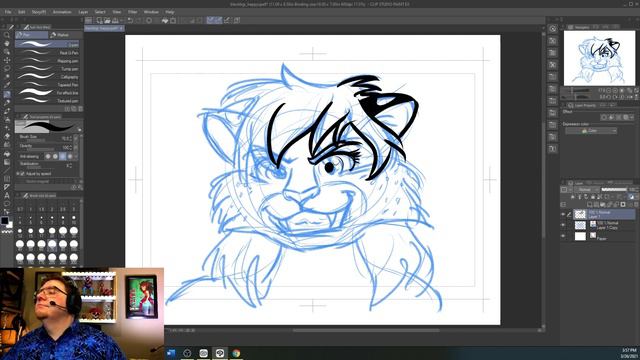Select Layer 1 in the Layer panel
640x360 pixels.
click(604, 214)
